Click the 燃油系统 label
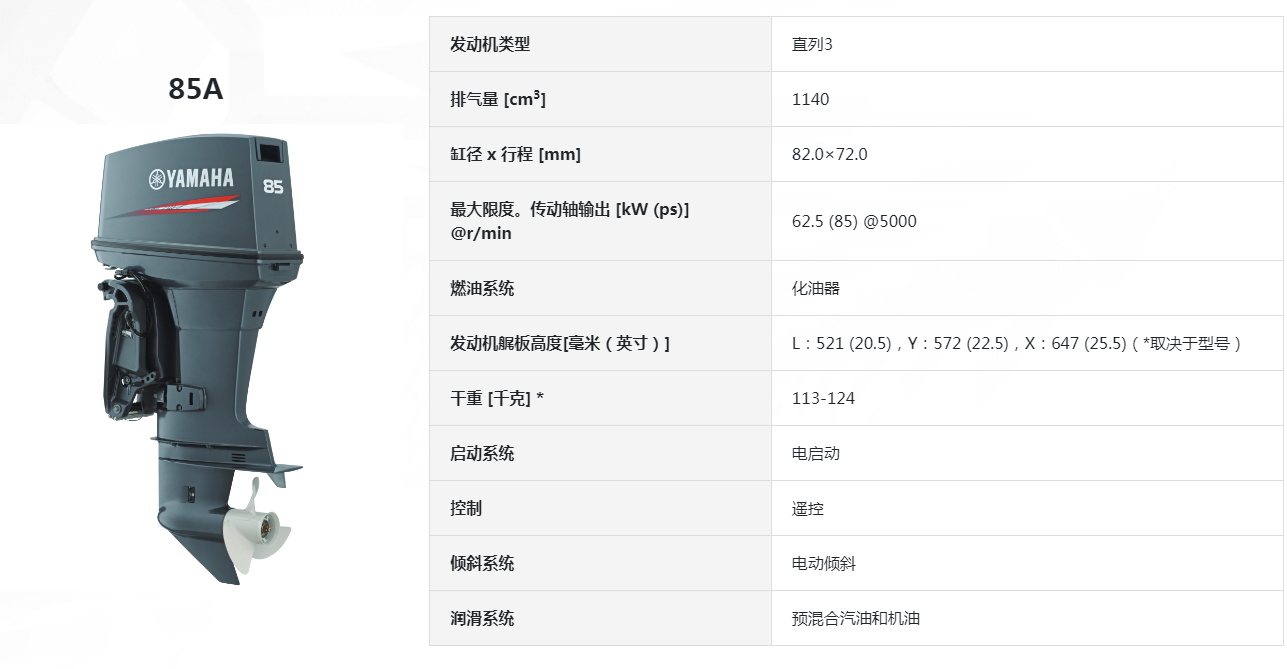This screenshot has height=669, width=1287. pos(482,288)
